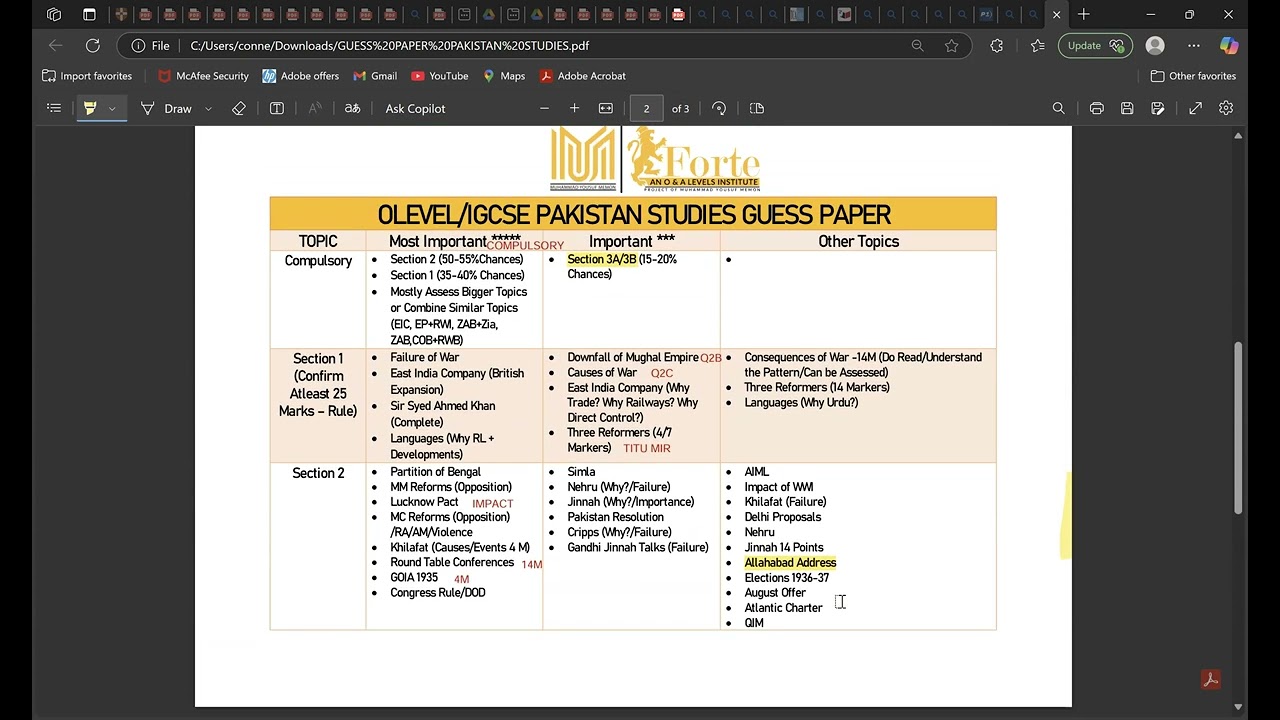Viewport: 1280px width, 720px height.
Task: Click highlighted 'Allahabad Address' text
Action: (x=790, y=563)
